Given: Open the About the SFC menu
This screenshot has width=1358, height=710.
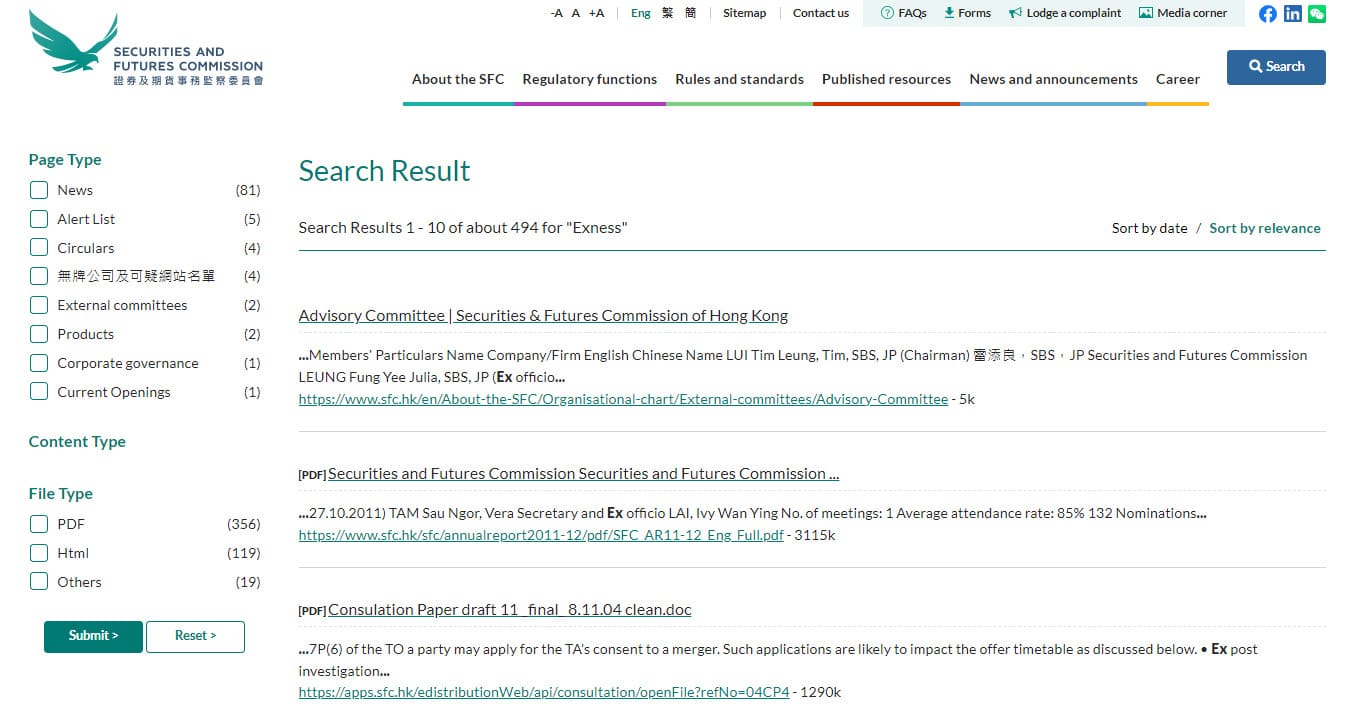Looking at the screenshot, I should [458, 79].
